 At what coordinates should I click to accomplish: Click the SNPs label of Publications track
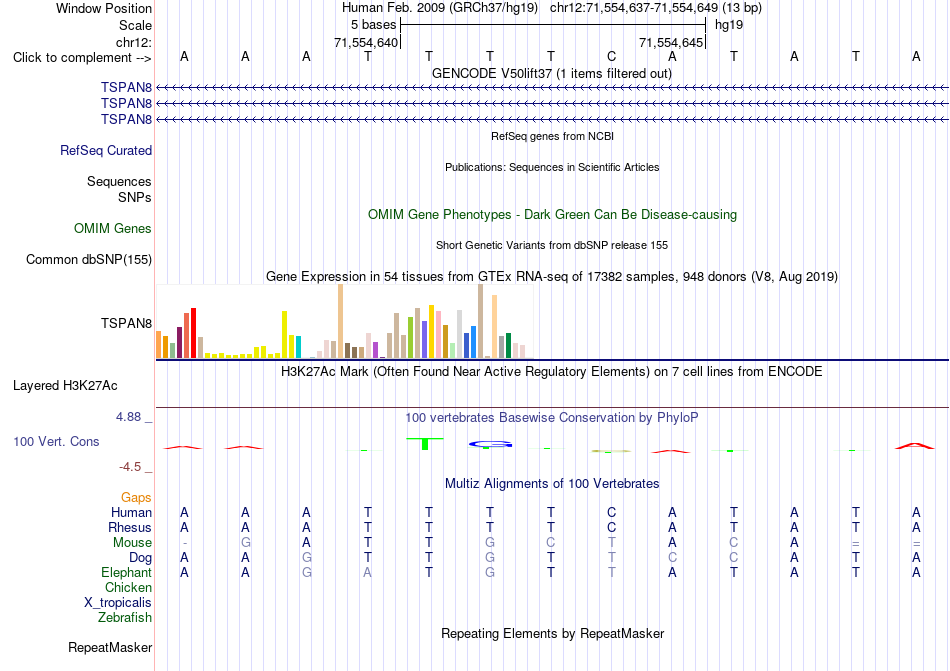point(135,197)
